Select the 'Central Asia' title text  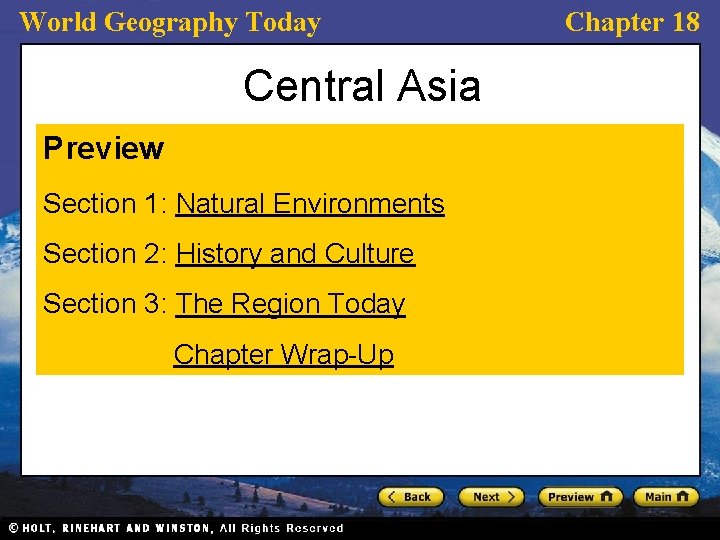[x=362, y=86]
